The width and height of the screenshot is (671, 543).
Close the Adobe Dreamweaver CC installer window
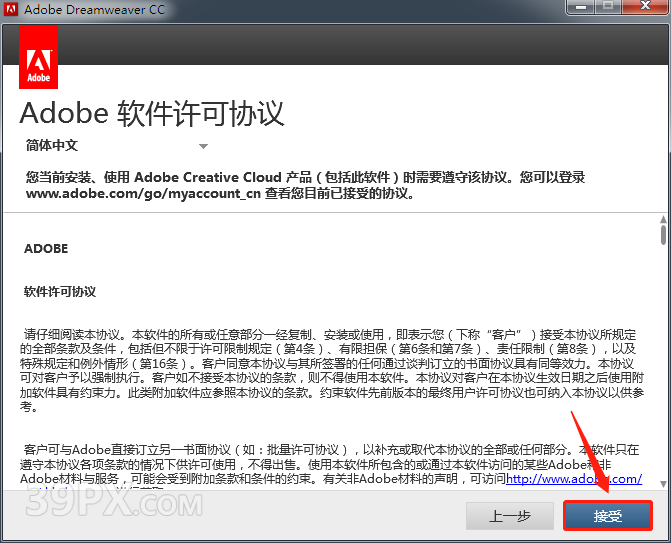pyautogui.click(x=645, y=7)
